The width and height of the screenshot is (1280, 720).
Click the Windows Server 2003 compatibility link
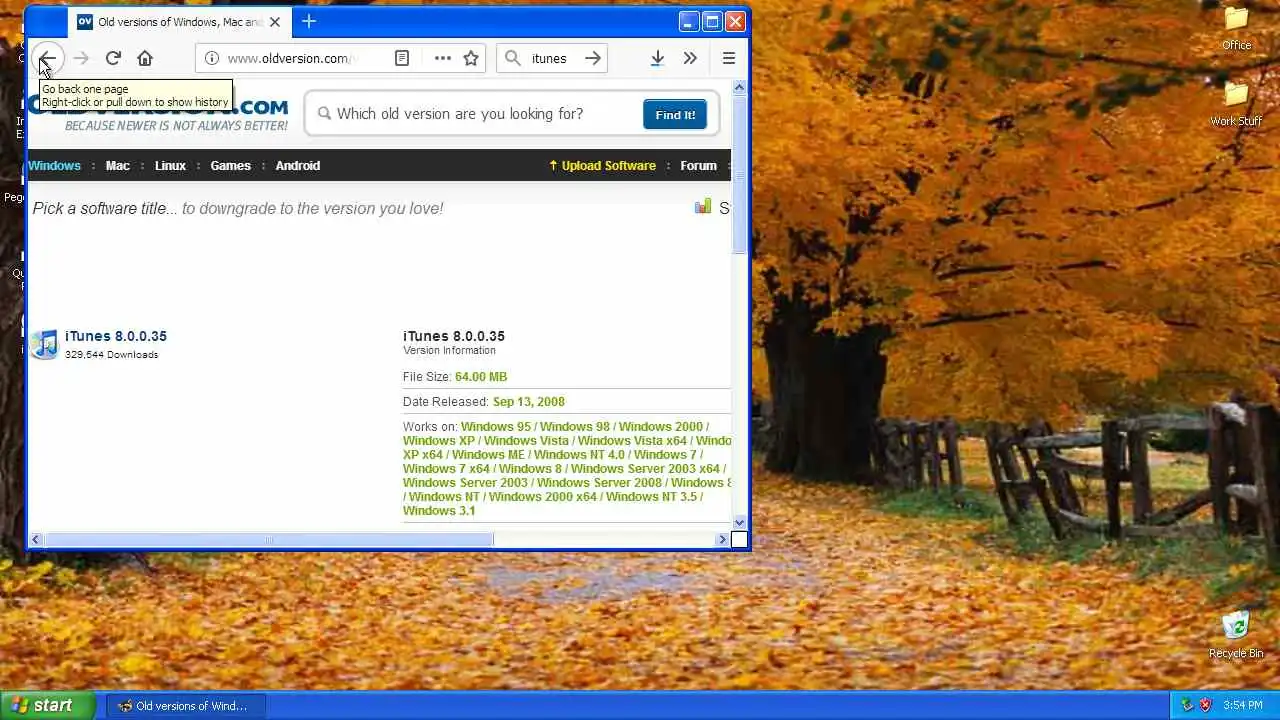click(465, 483)
